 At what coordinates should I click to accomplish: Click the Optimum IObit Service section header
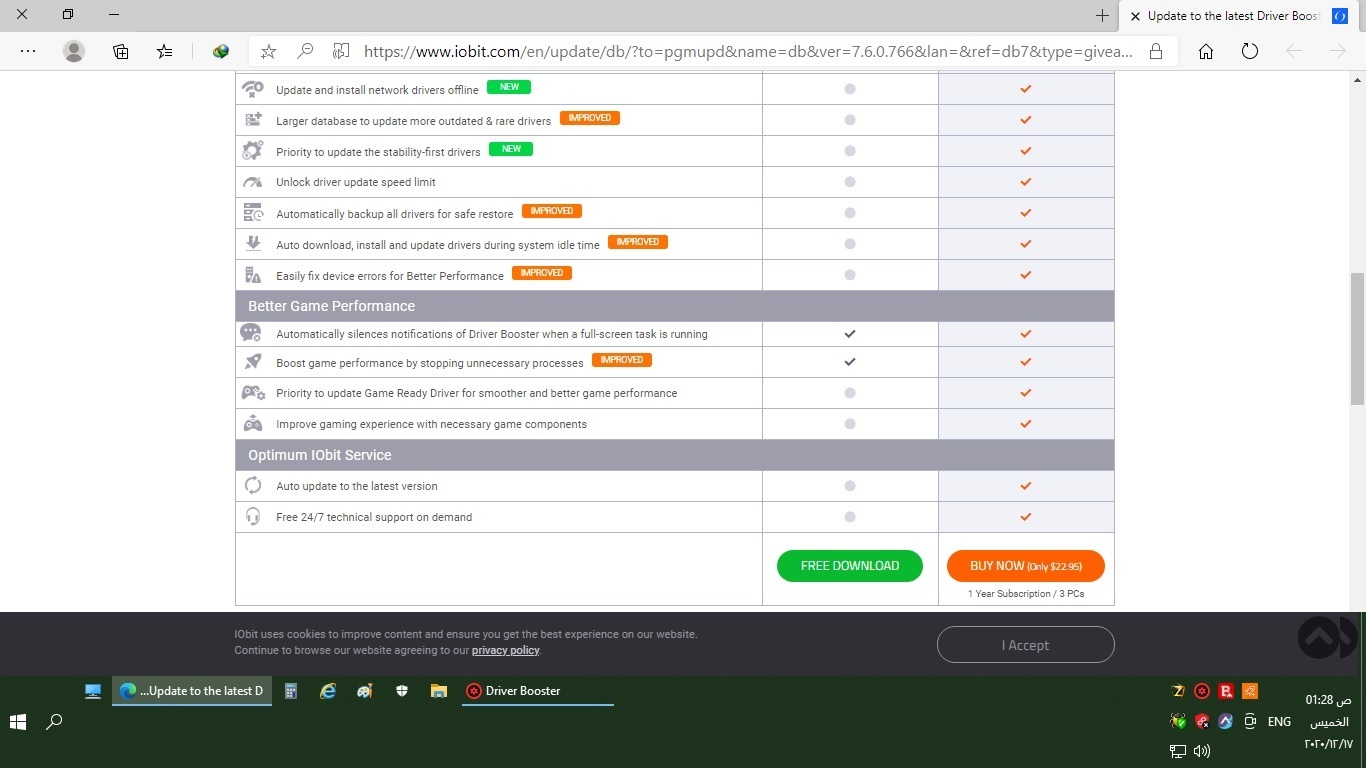[675, 455]
